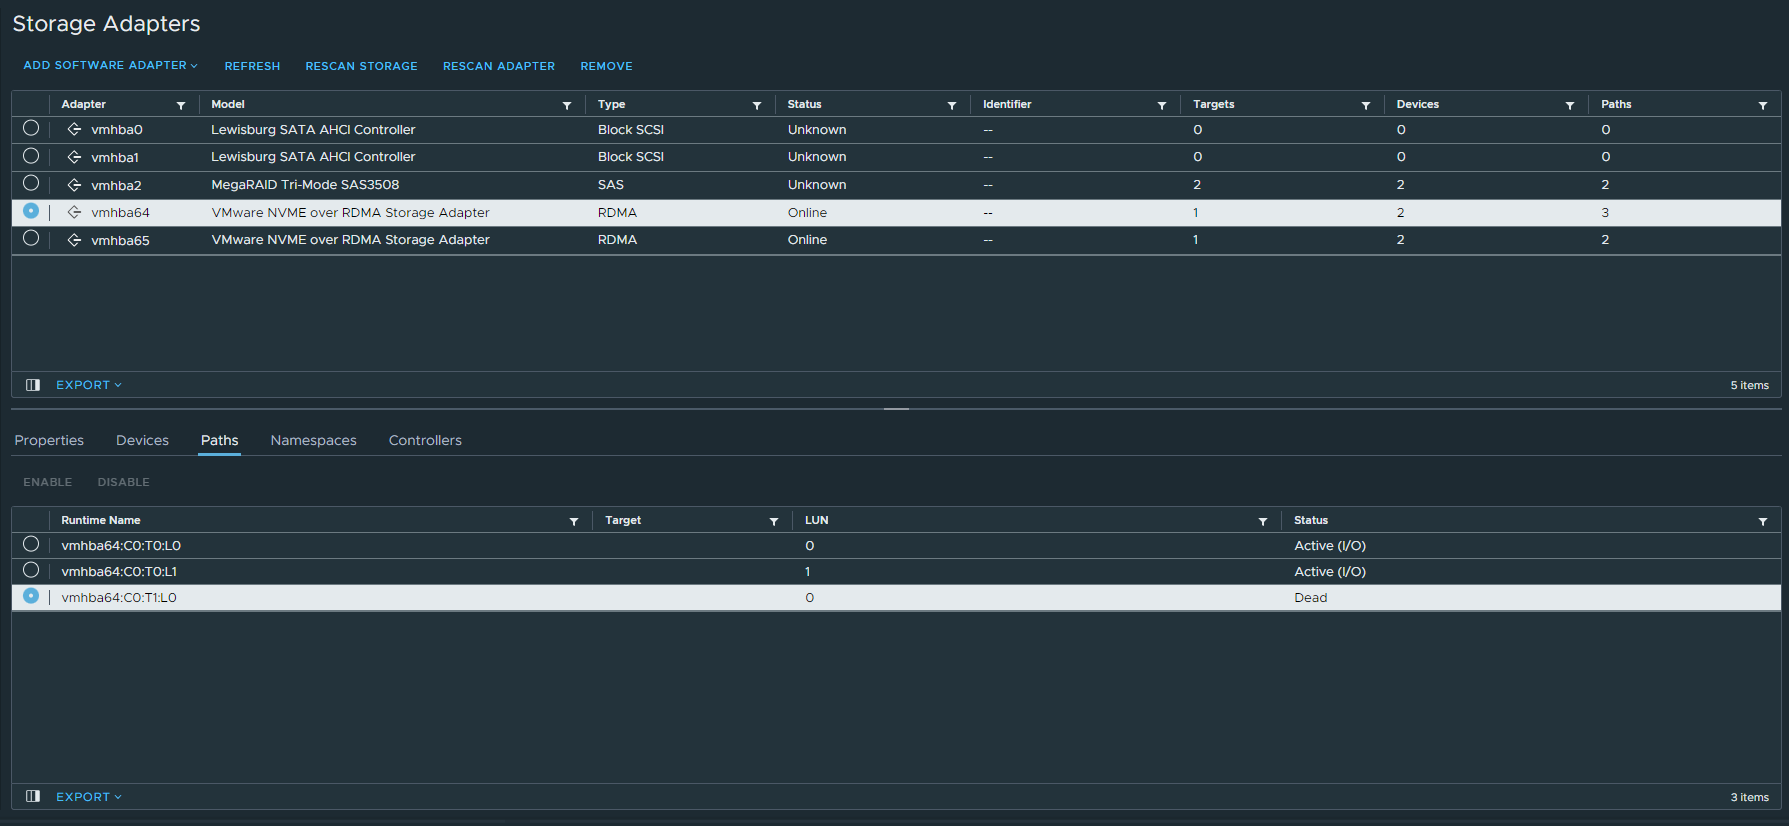Open filter on Adapter column

point(181,105)
